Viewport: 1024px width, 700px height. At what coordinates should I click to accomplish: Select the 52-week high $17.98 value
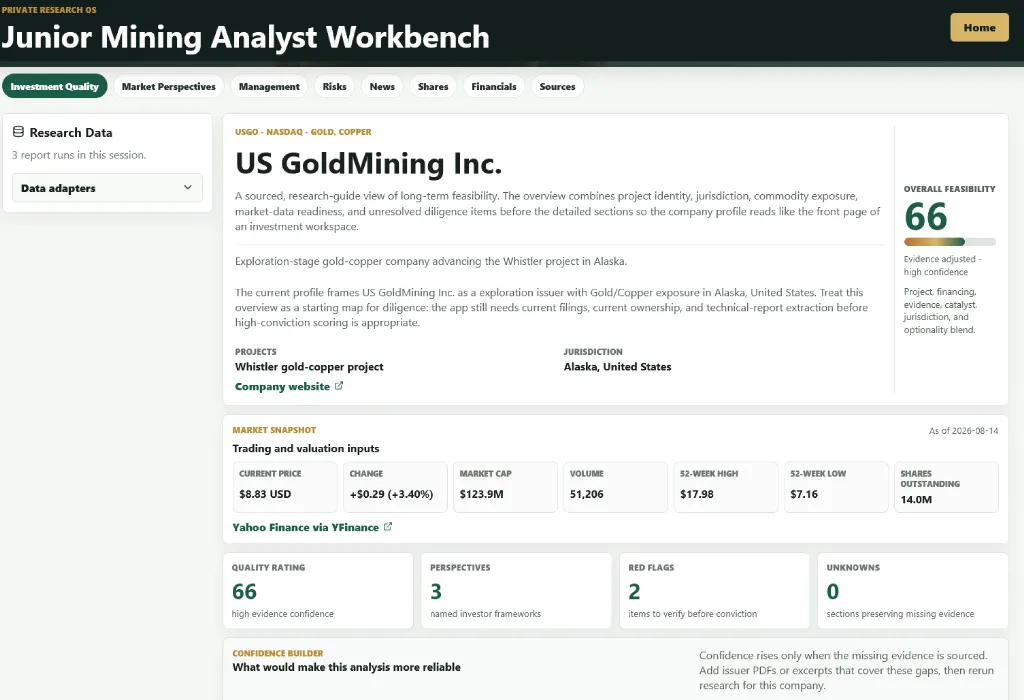click(x=697, y=494)
